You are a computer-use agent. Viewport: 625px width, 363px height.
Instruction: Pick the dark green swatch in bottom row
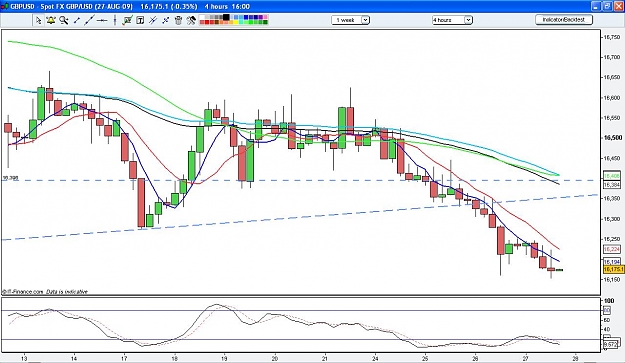pos(265,22)
